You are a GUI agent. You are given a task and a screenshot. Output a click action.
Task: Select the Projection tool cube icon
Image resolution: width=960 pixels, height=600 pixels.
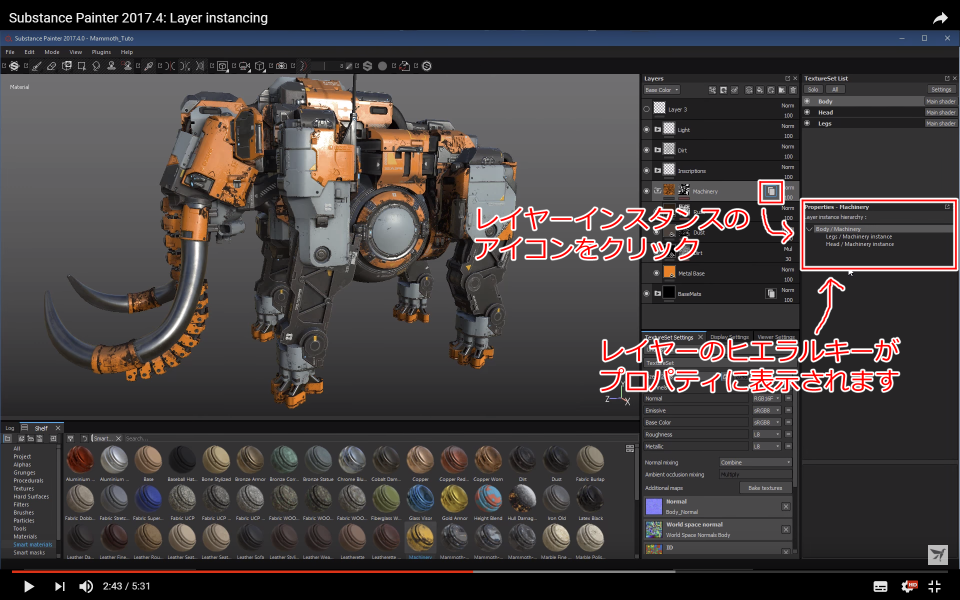pos(67,66)
